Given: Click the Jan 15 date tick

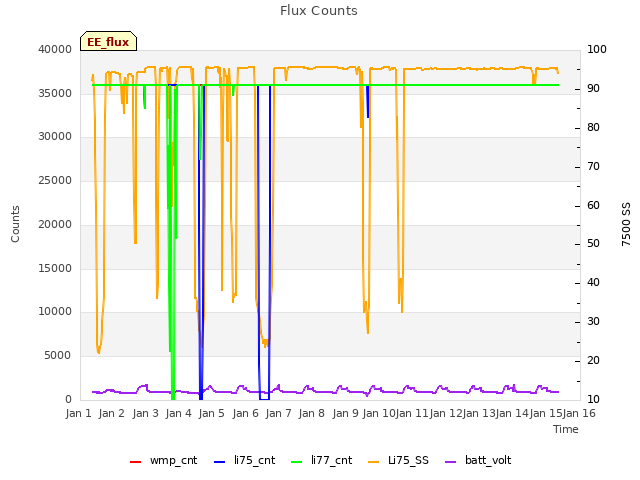Looking at the screenshot, I should (546, 413).
